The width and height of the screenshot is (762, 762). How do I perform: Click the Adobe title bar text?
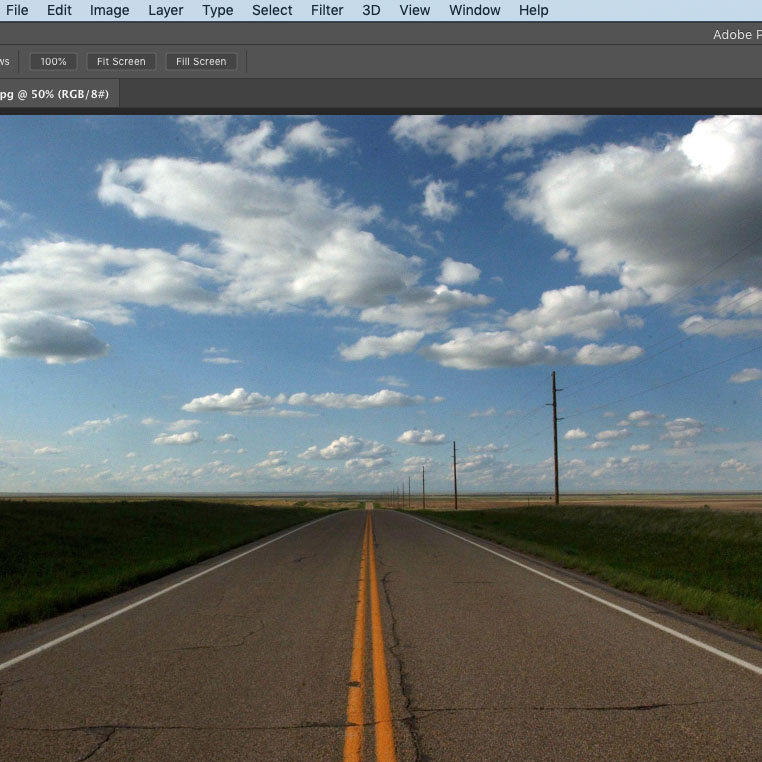[735, 35]
